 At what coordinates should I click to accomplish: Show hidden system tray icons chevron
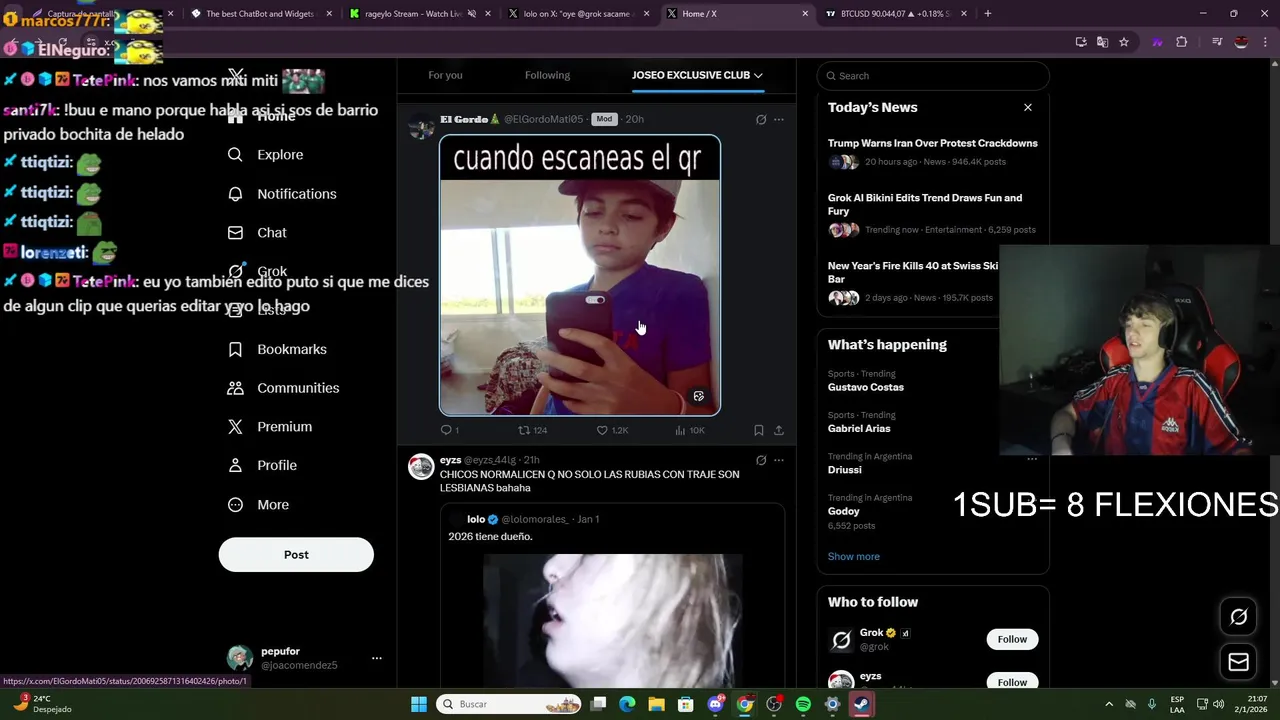[1109, 704]
